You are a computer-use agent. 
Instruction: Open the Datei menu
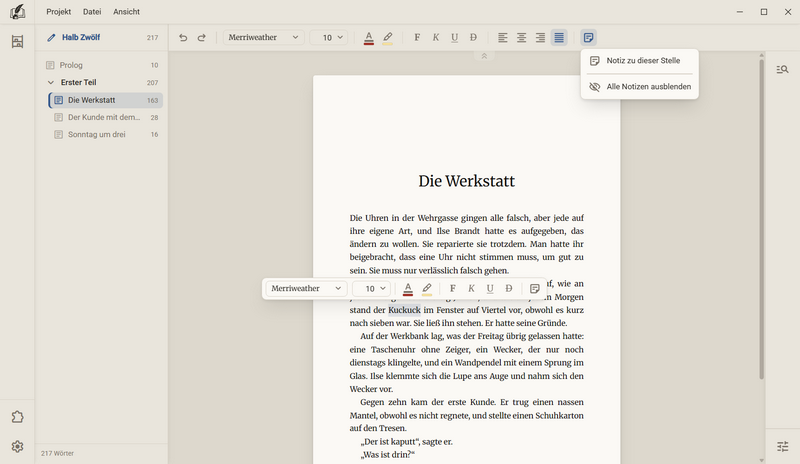(x=92, y=12)
